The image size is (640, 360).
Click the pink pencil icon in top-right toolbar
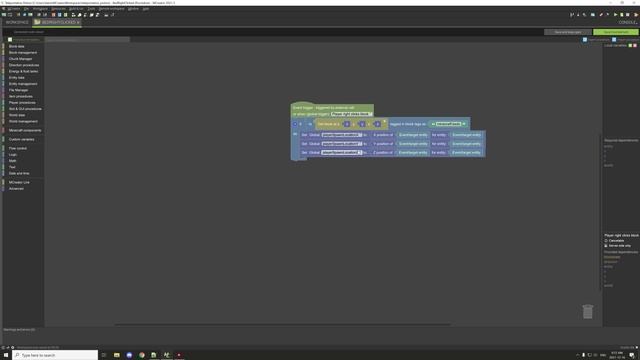pyautogui.click(x=601, y=15)
